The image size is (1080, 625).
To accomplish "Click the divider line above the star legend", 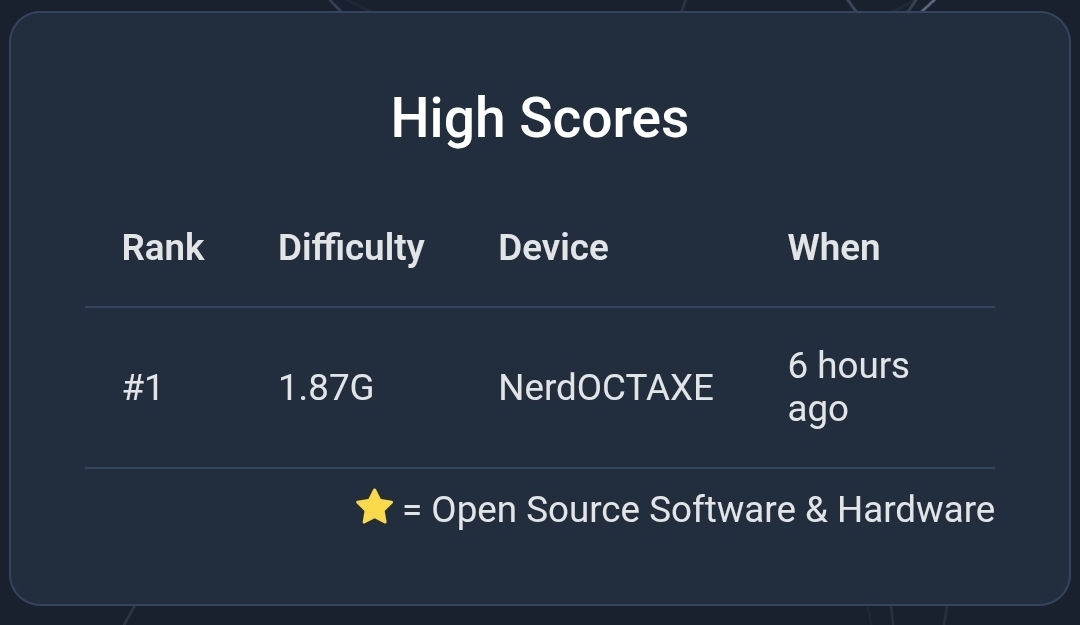I will tap(540, 467).
